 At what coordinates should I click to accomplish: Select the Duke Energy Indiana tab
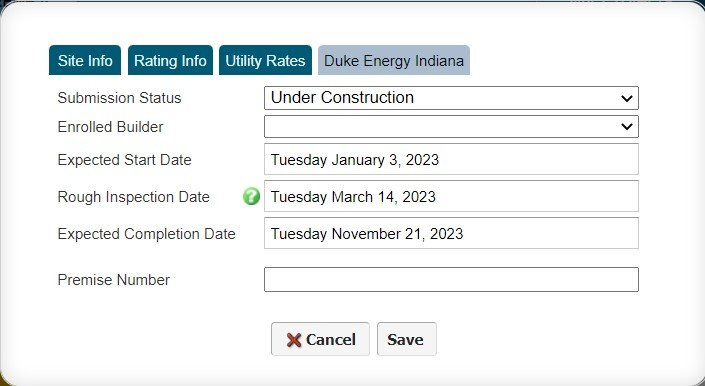coord(394,60)
